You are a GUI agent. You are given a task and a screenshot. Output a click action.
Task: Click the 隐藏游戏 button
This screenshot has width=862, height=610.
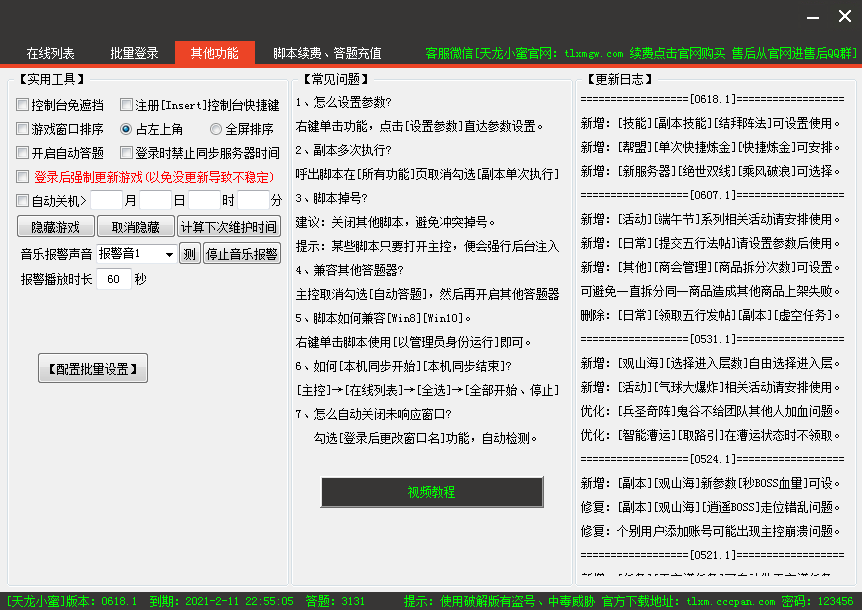click(56, 227)
